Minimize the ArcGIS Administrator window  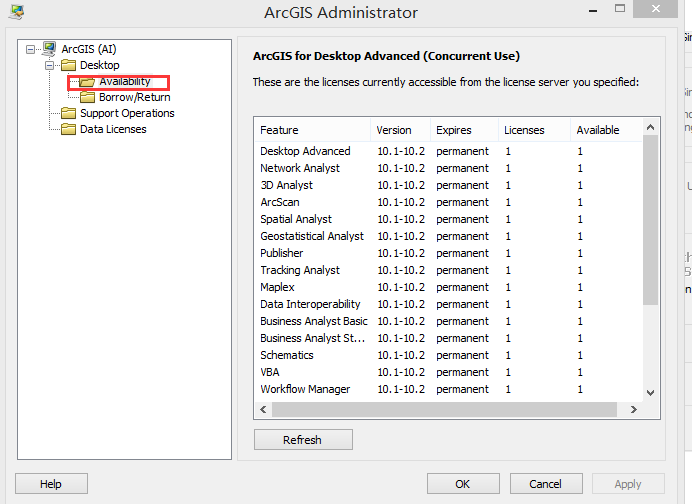coord(593,10)
